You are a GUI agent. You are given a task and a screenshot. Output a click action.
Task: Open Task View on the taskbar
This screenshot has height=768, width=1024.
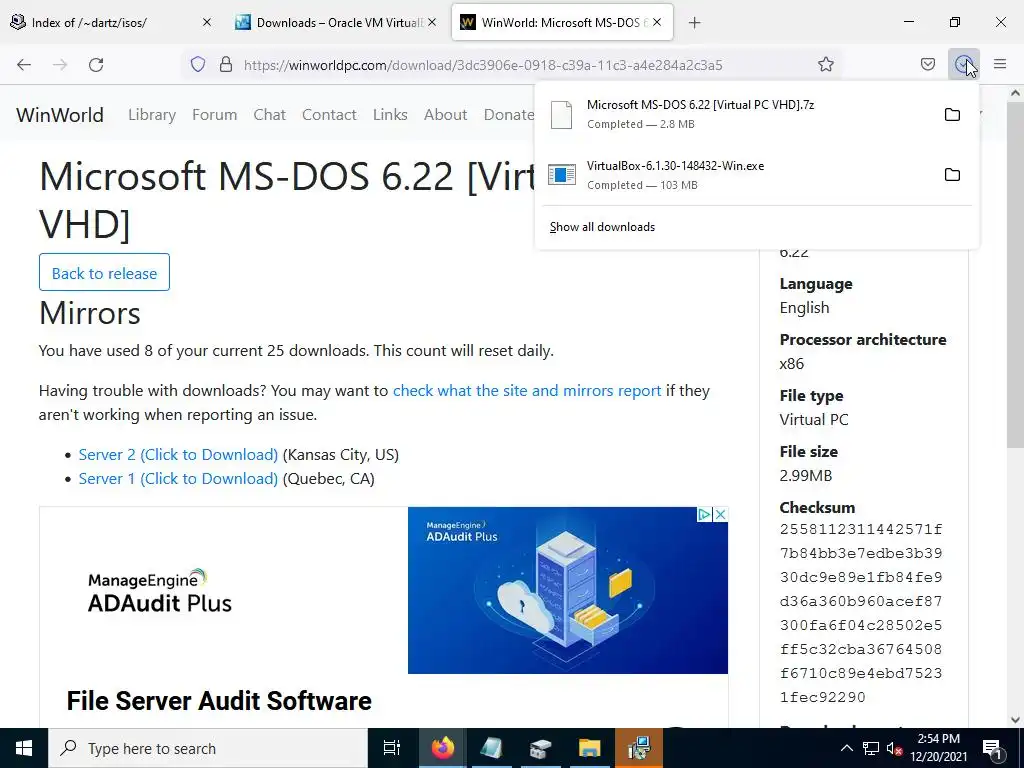[x=391, y=748]
